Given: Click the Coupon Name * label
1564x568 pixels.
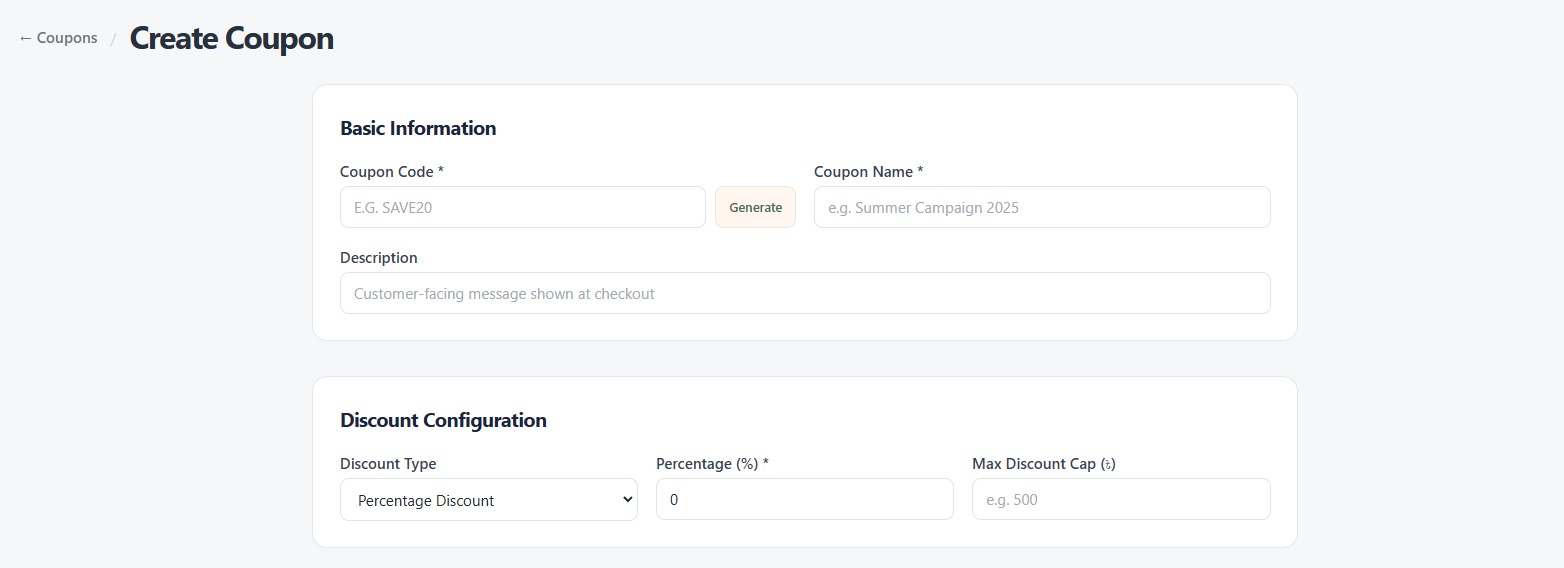Looking at the screenshot, I should point(869,172).
